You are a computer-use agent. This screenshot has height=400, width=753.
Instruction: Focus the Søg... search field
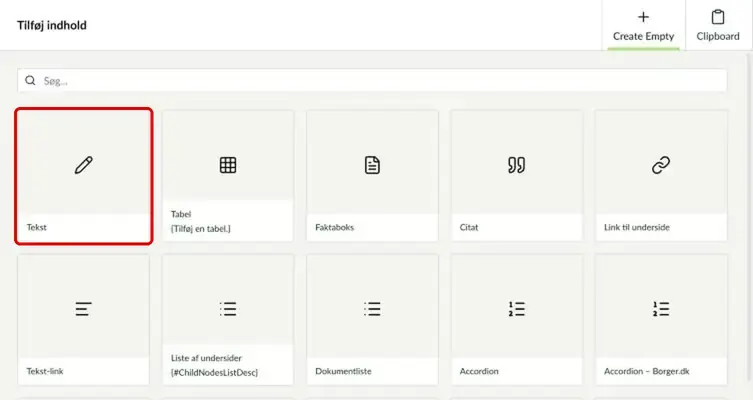click(x=372, y=81)
